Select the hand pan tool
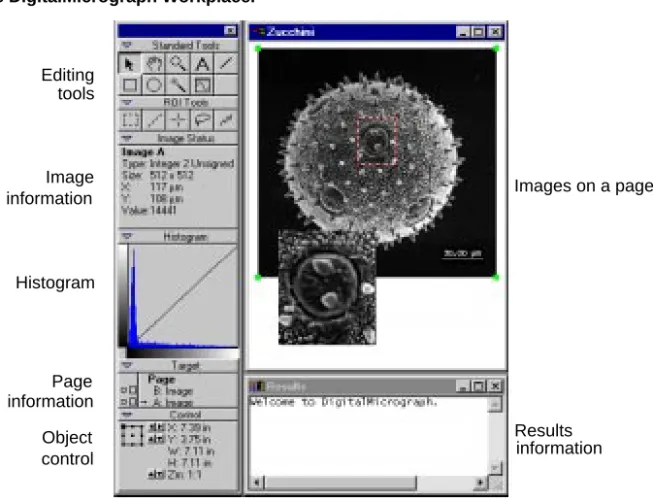This screenshot has height=502, width=653. click(x=154, y=64)
